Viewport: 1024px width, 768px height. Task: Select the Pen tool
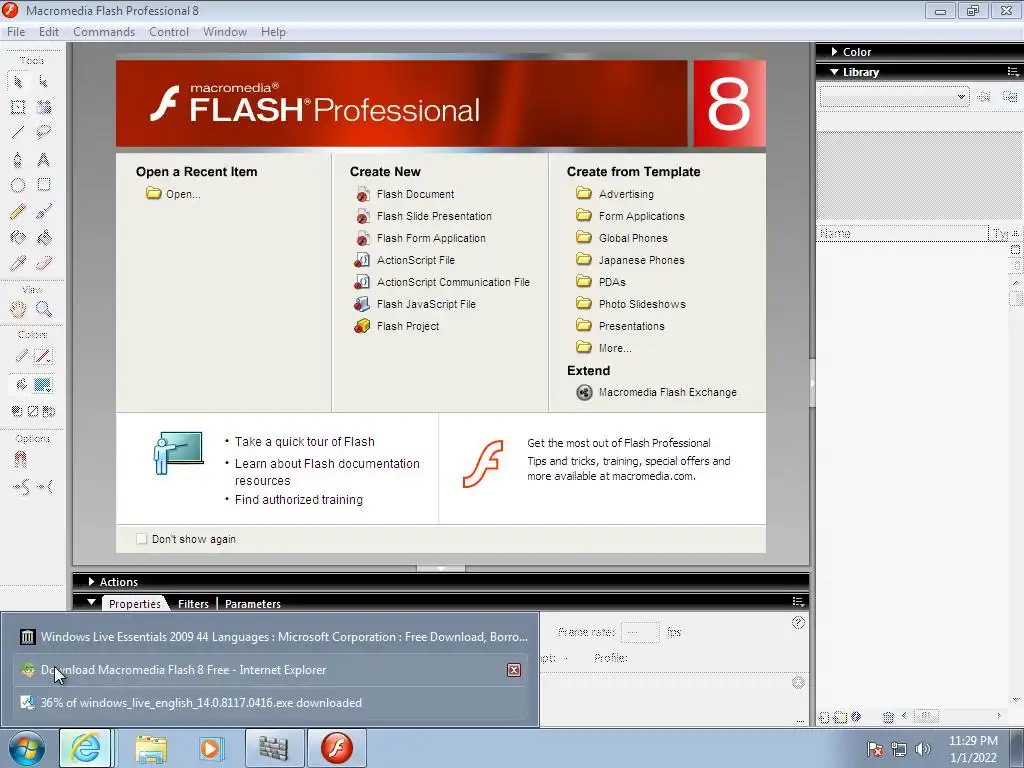(x=18, y=159)
